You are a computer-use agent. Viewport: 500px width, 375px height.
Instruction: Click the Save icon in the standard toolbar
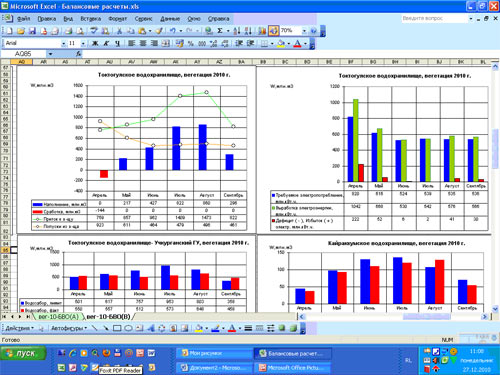tap(32, 31)
